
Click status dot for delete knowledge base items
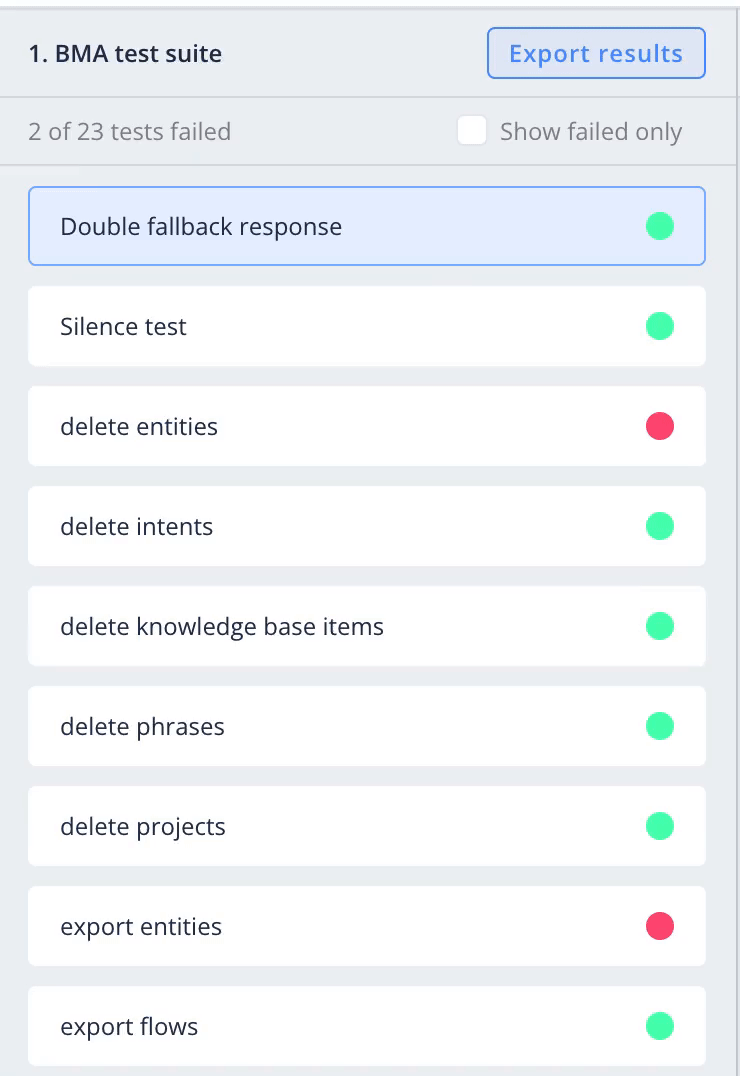[x=660, y=626]
